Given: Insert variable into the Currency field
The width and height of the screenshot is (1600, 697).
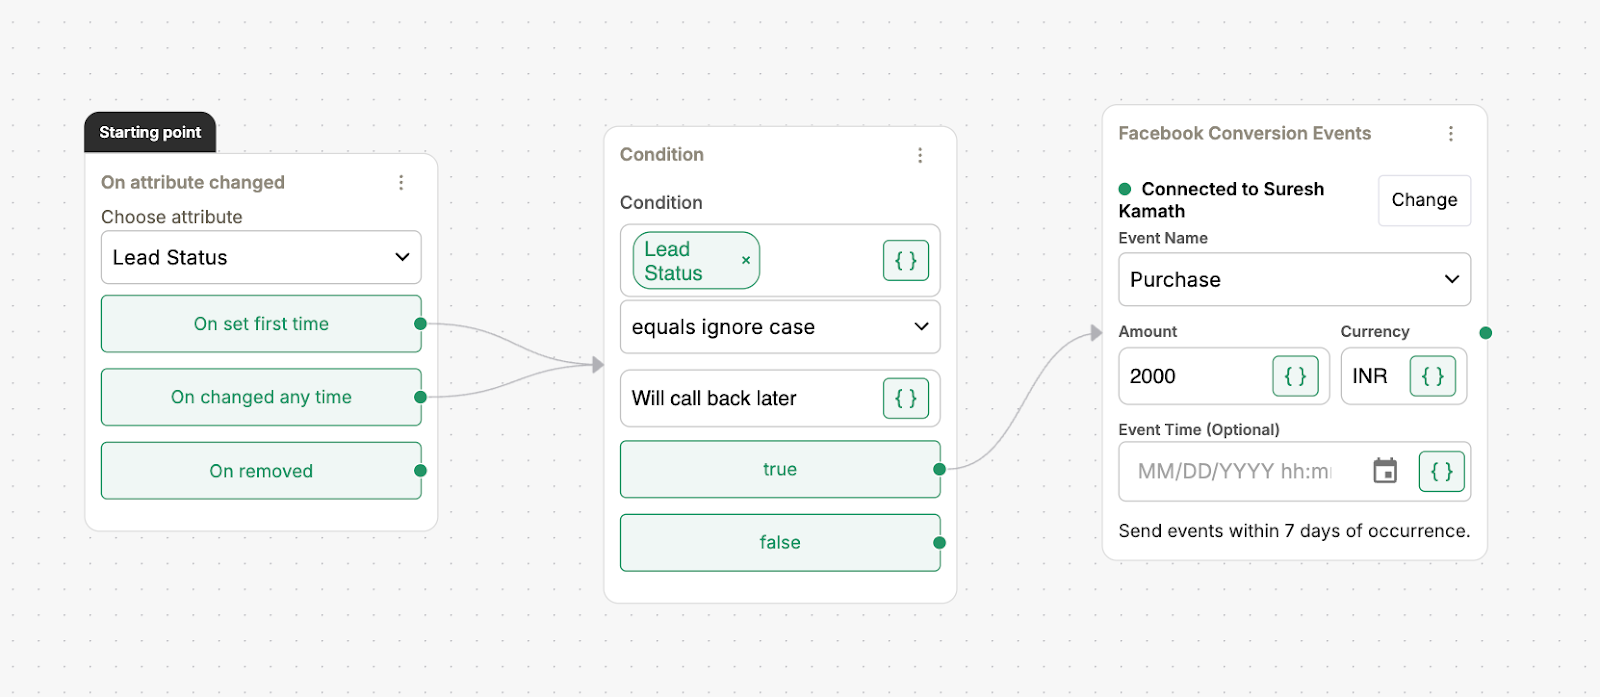Looking at the screenshot, I should coord(1432,376).
